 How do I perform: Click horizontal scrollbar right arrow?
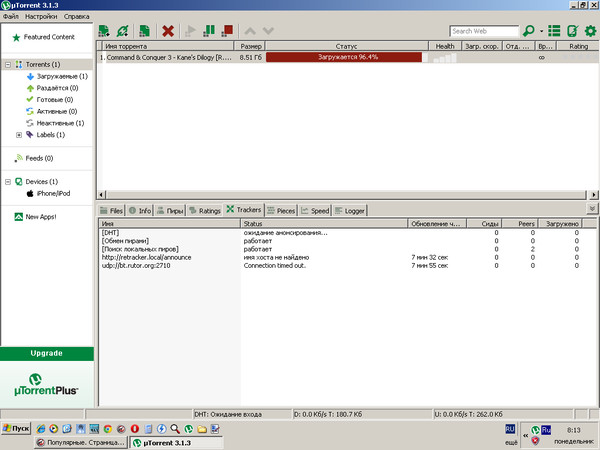pos(593,195)
